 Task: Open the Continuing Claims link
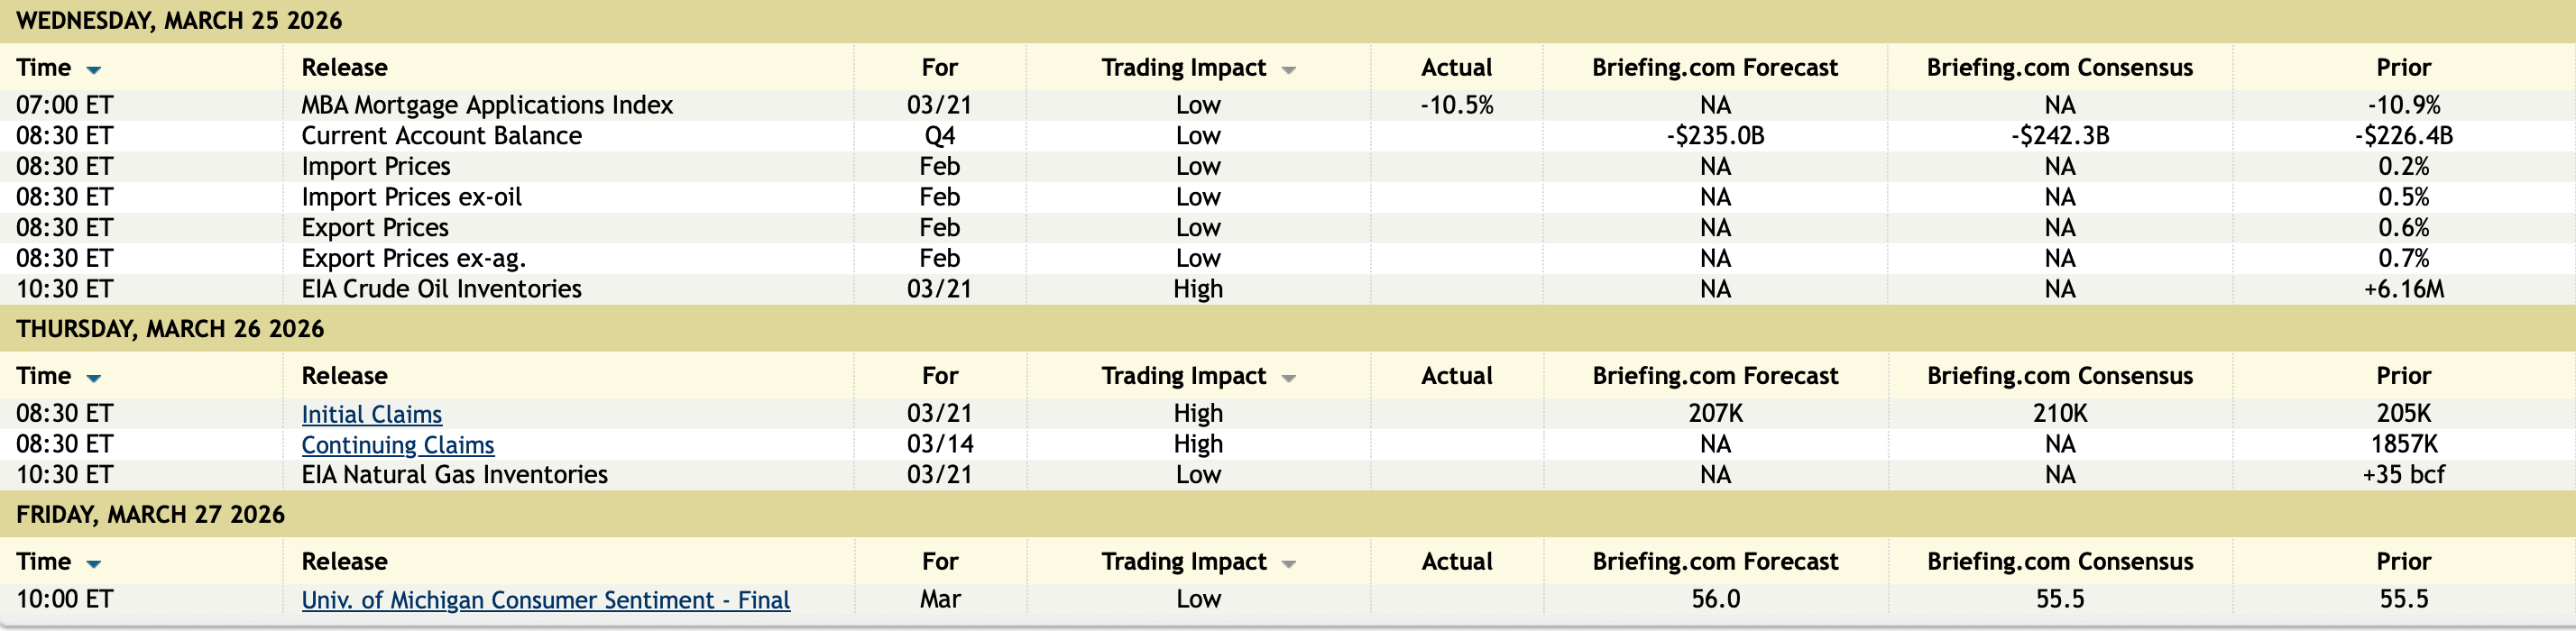pyautogui.click(x=397, y=445)
